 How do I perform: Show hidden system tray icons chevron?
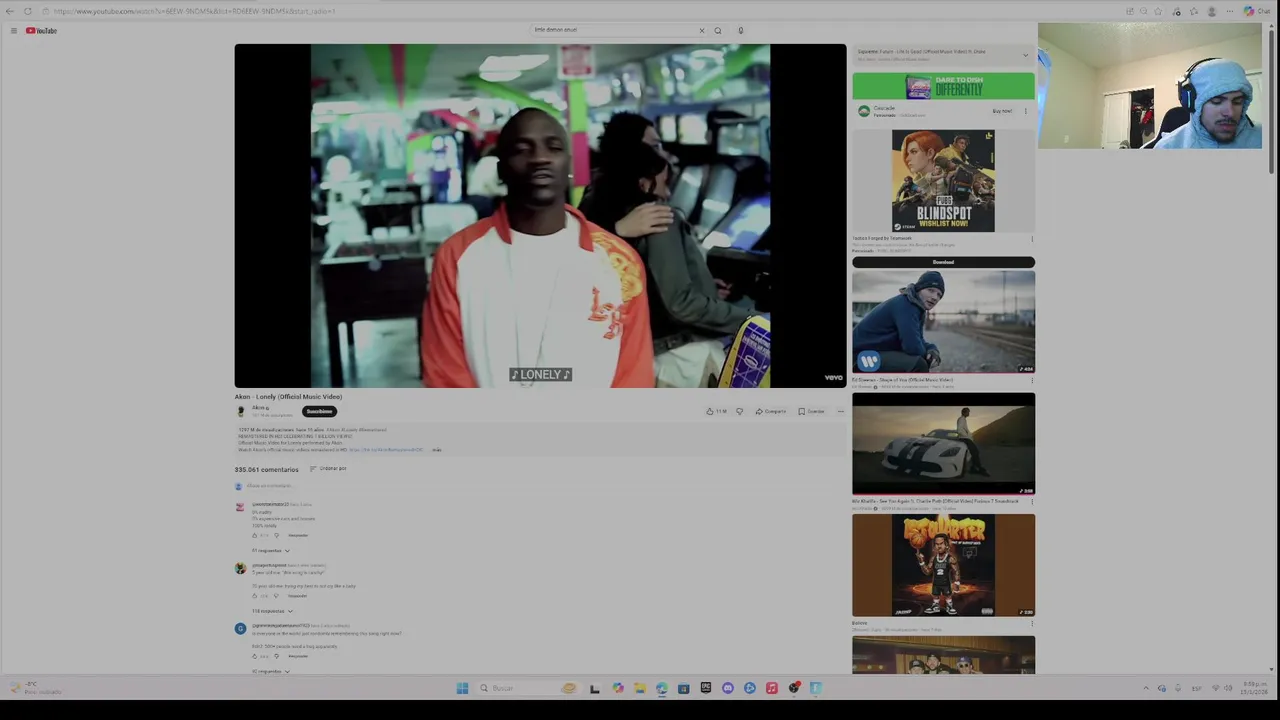tap(1146, 688)
